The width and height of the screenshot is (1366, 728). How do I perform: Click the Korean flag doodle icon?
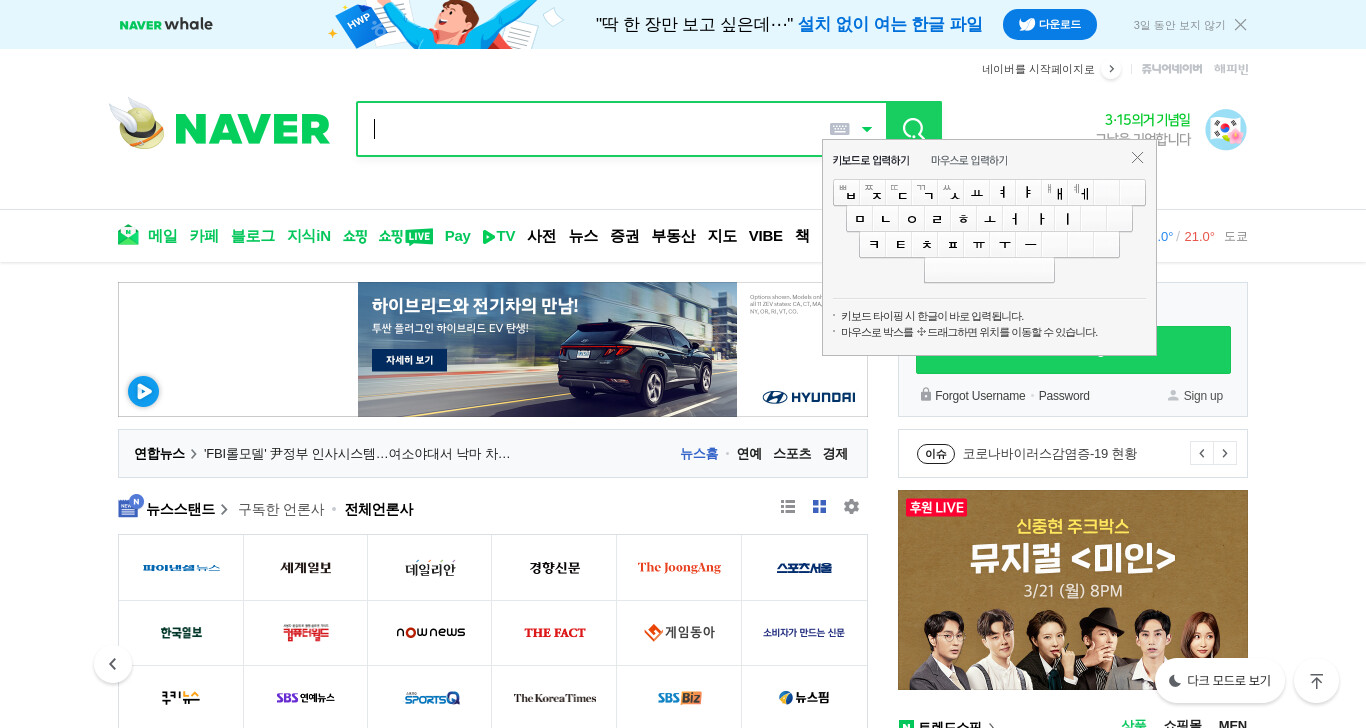click(1225, 130)
